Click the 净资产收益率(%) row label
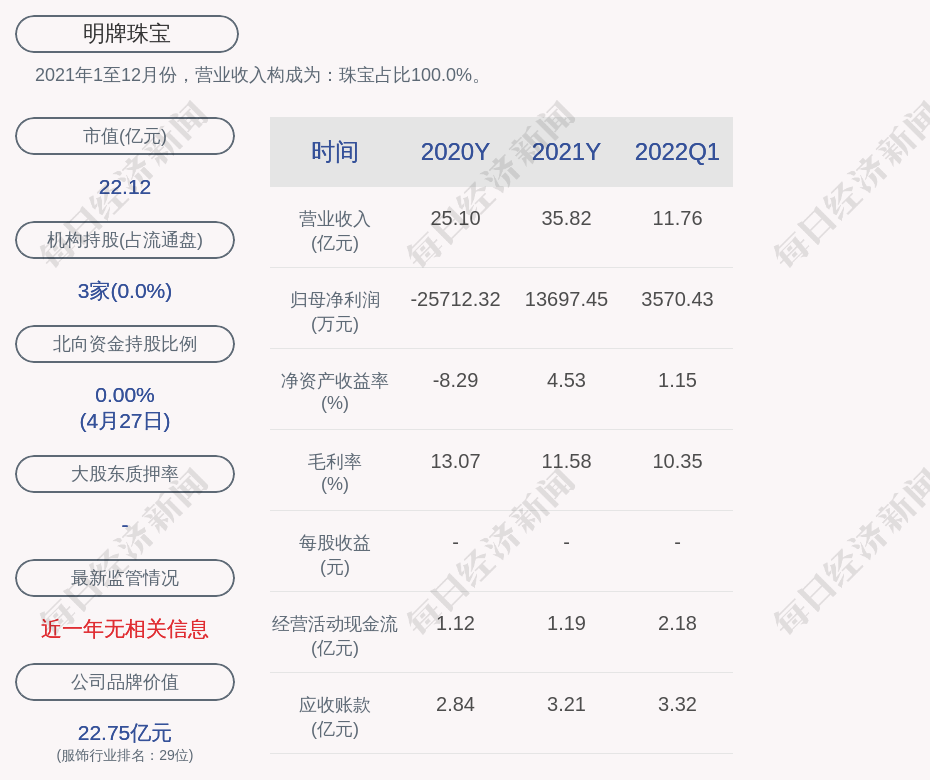 click(x=335, y=391)
